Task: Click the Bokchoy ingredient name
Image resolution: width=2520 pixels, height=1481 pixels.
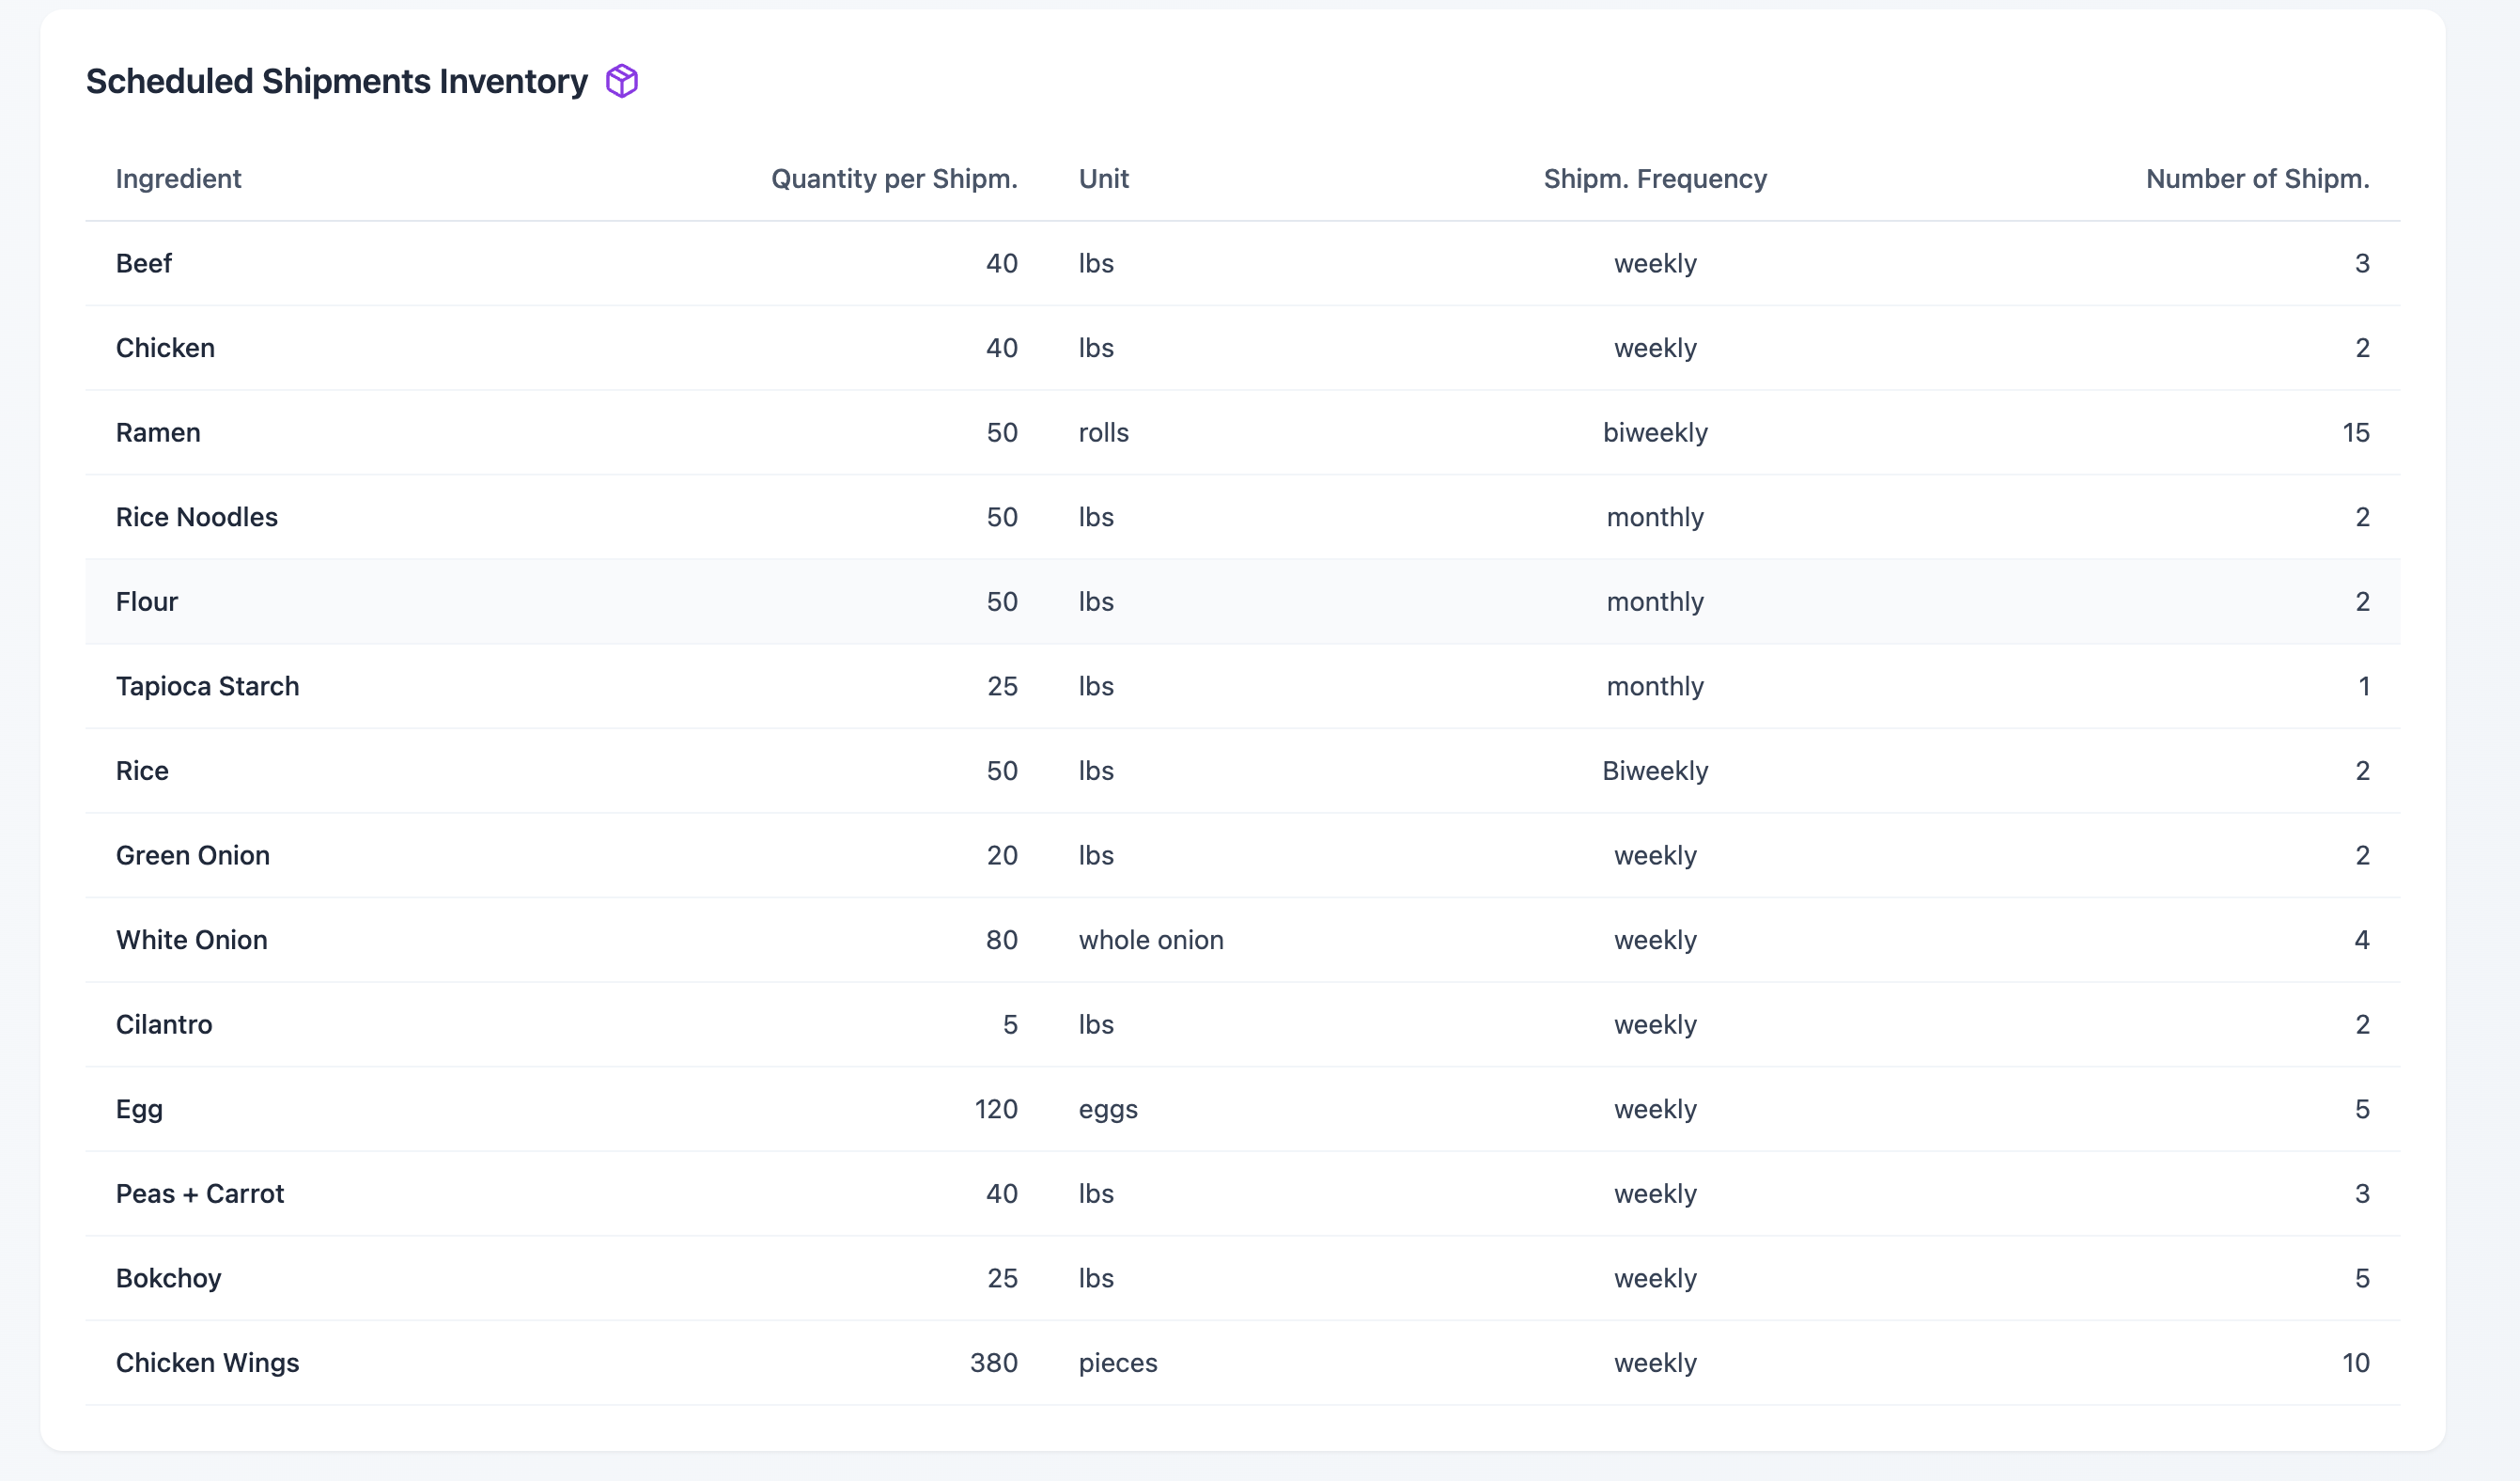Action: coord(168,1278)
